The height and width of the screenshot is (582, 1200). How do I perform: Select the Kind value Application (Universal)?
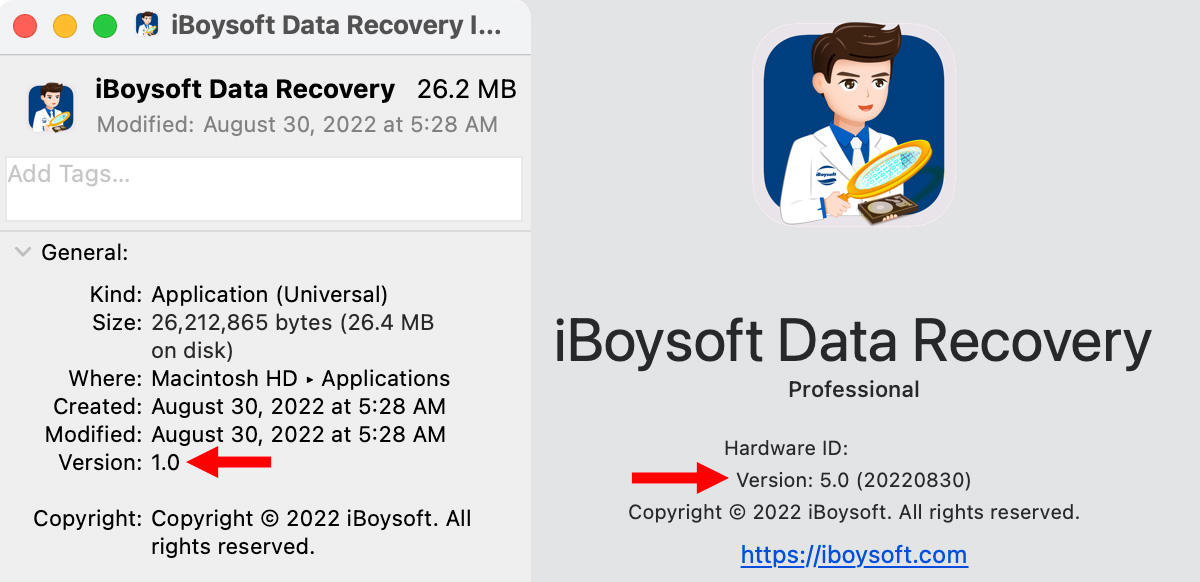269,295
